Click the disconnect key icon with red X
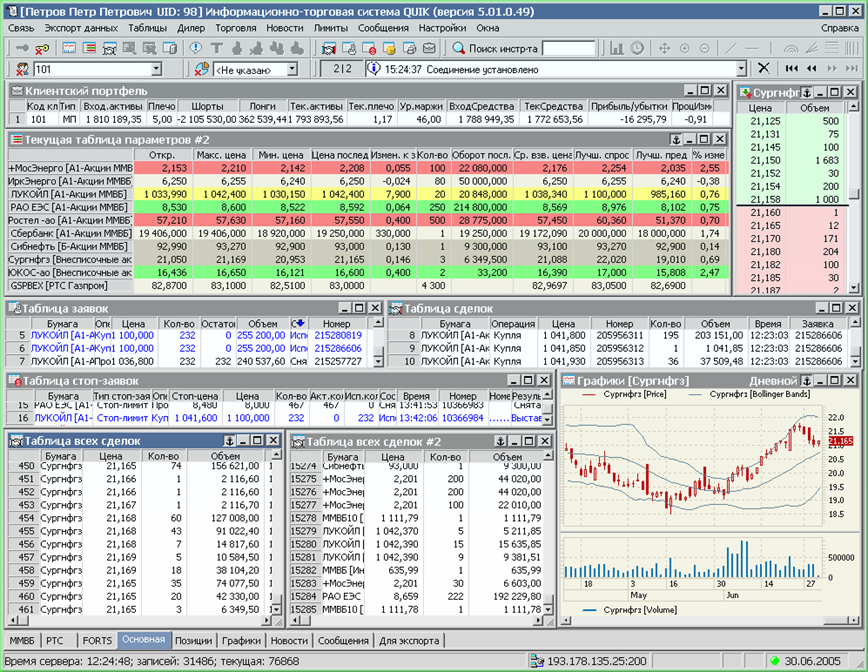 pos(42,48)
